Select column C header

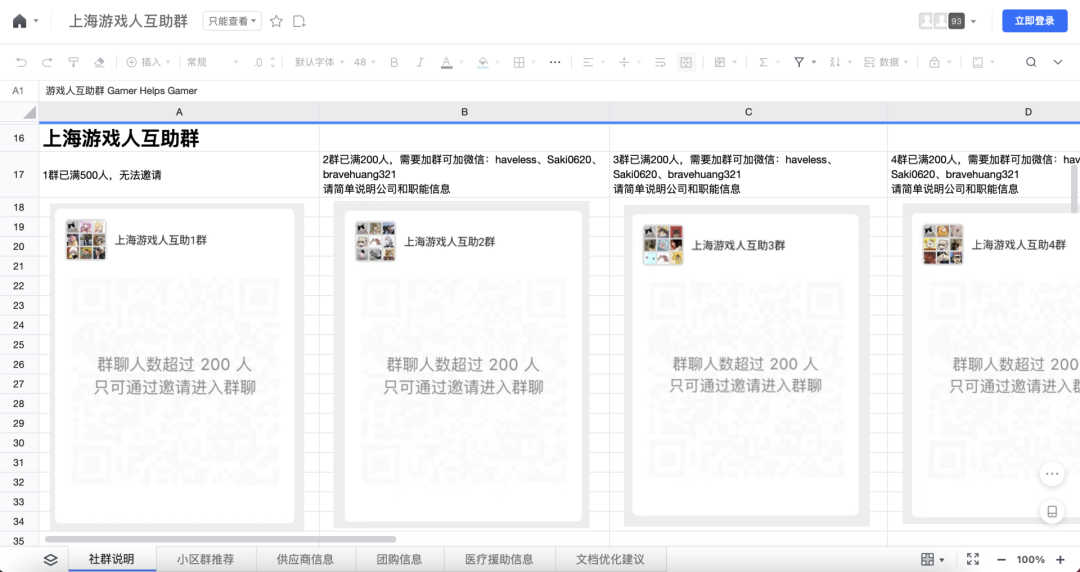[x=749, y=112]
